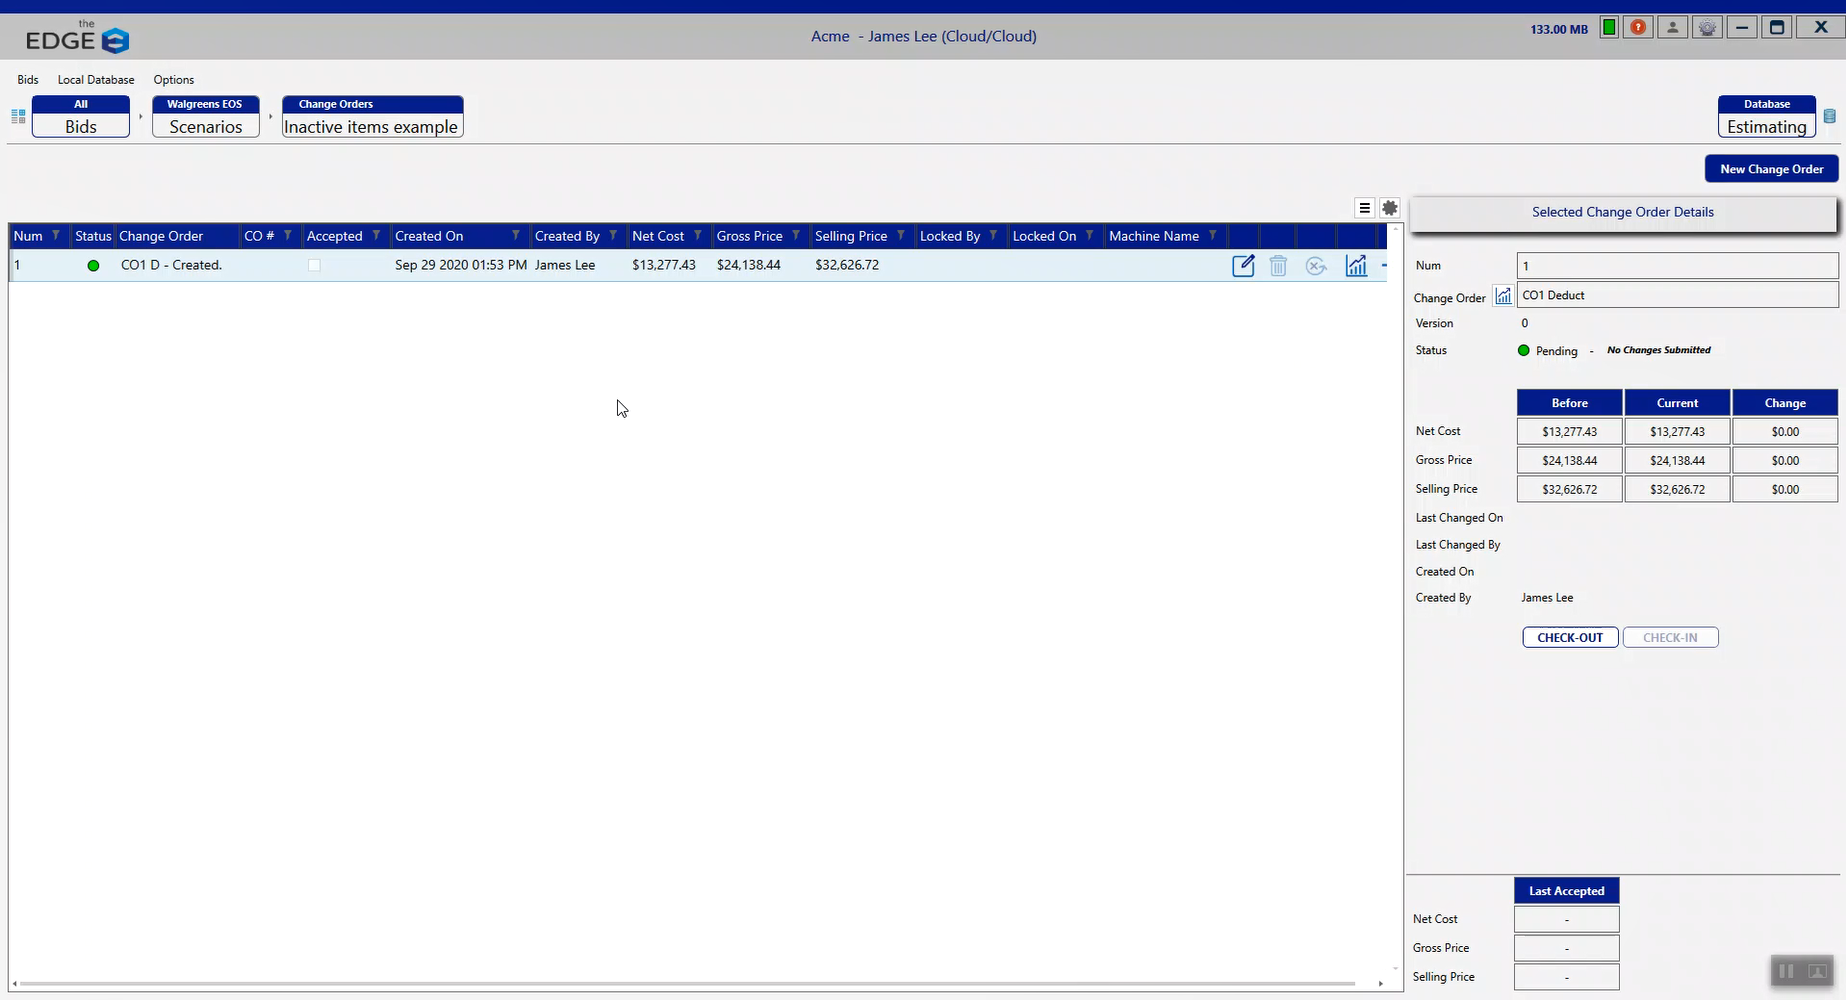Open the Net Cost column filter

tap(697, 235)
